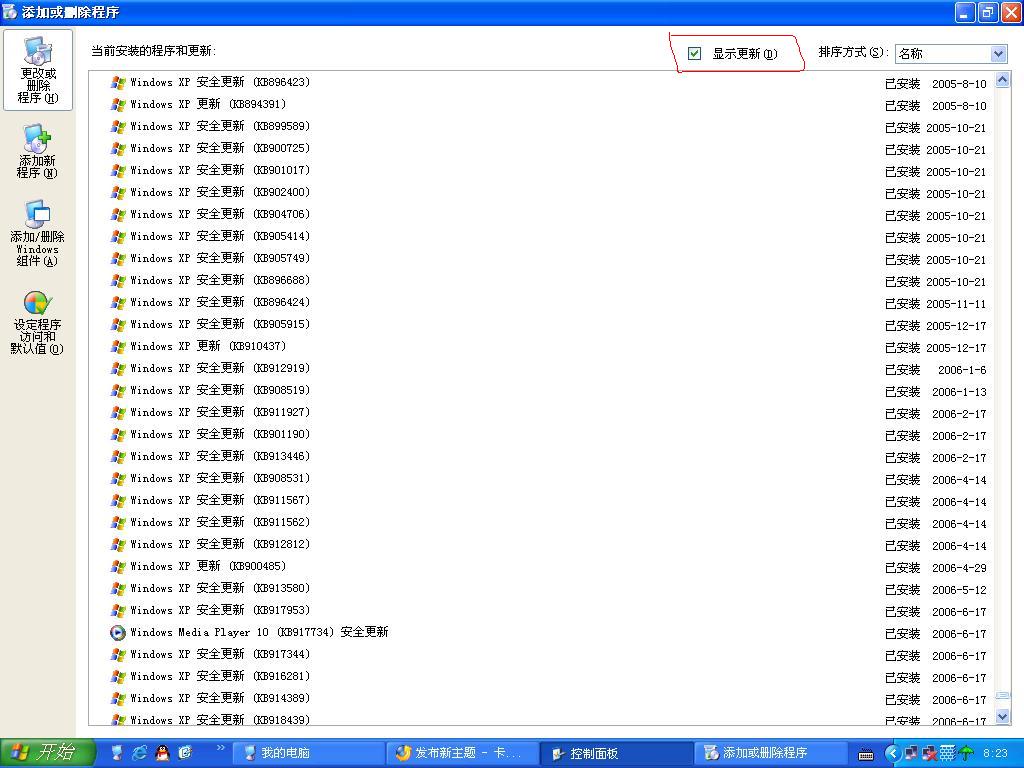Launch QQ penguin from quick launch
The width and height of the screenshot is (1024, 768).
pos(163,753)
